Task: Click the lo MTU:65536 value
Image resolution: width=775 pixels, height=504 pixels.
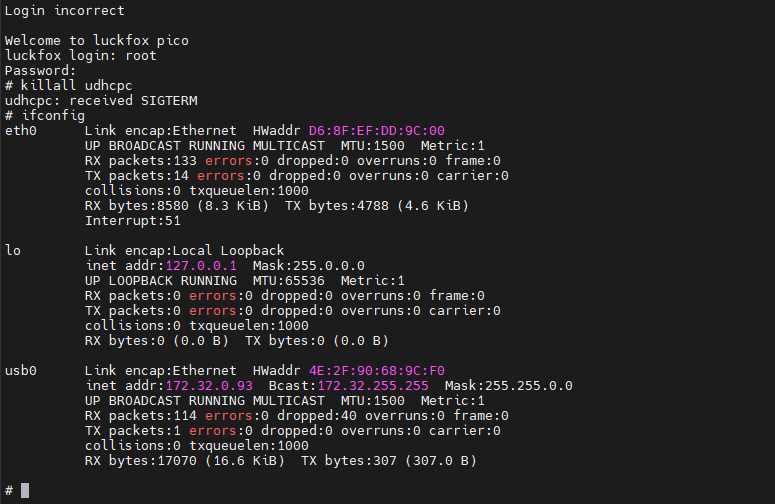Action: tap(289, 281)
